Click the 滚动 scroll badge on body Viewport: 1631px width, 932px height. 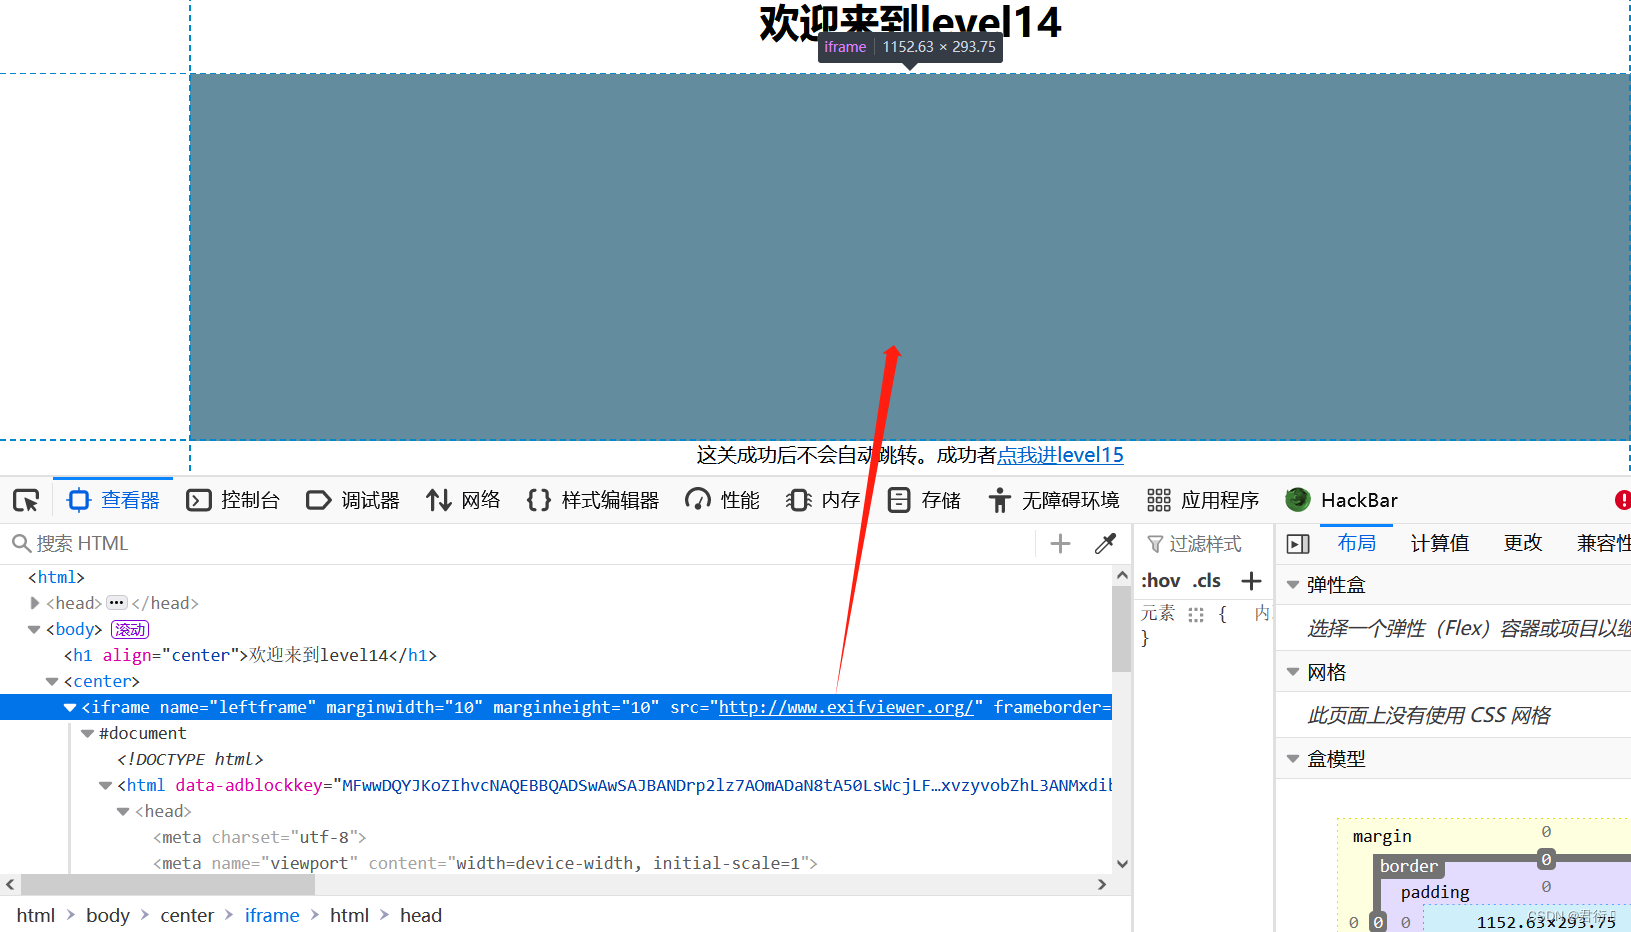point(130,629)
